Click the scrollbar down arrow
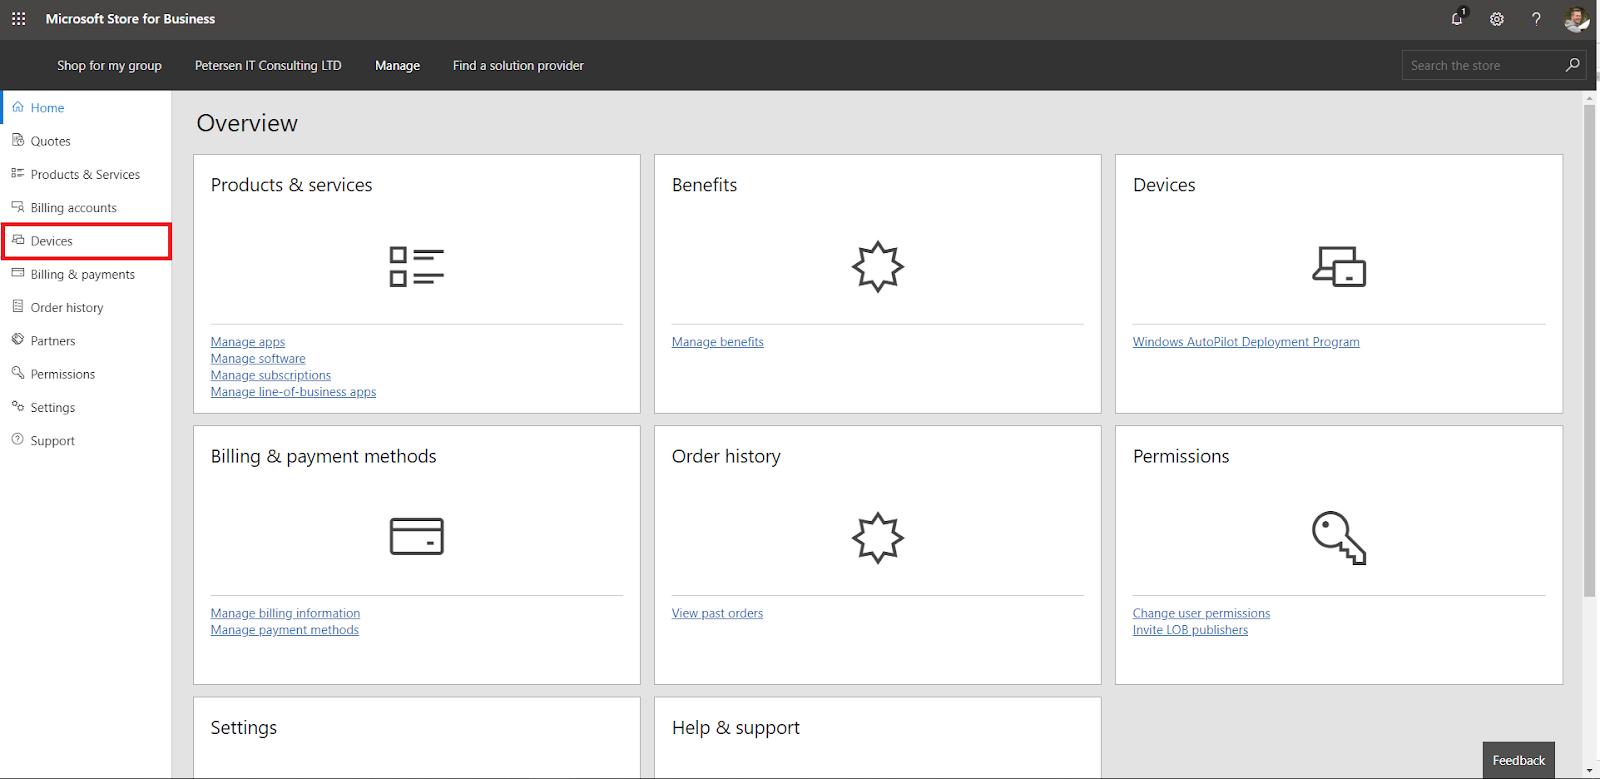This screenshot has height=779, width=1600. click(1589, 771)
